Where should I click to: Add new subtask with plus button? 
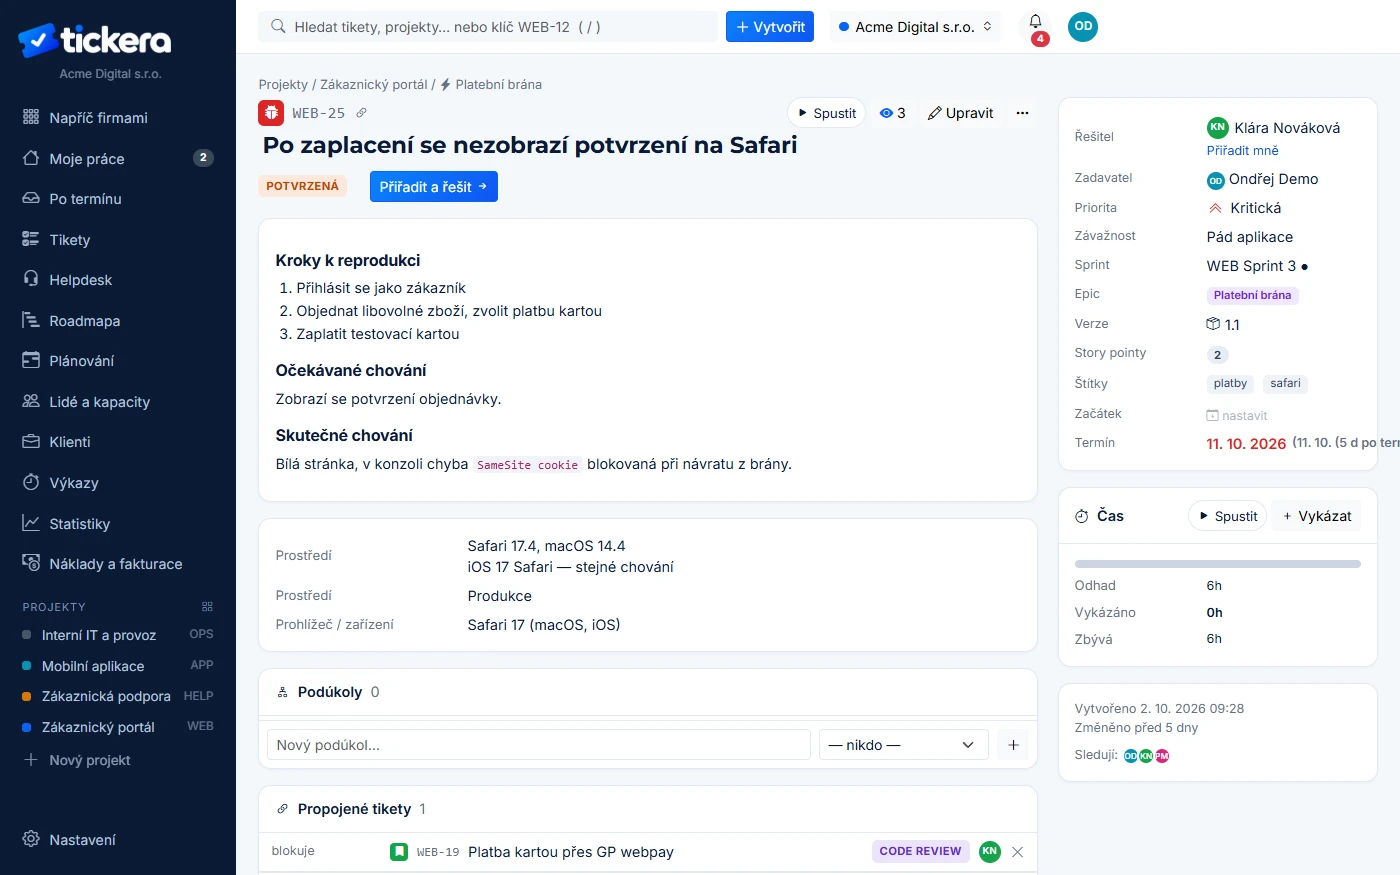[1013, 745]
